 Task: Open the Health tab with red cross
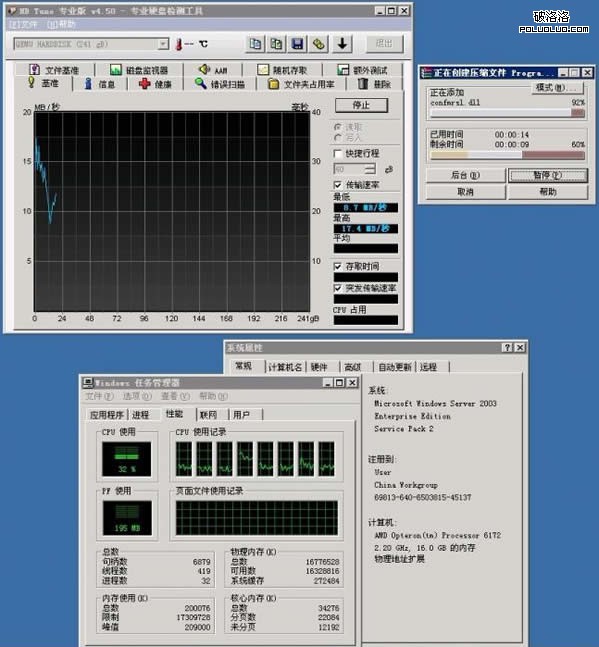pos(155,84)
